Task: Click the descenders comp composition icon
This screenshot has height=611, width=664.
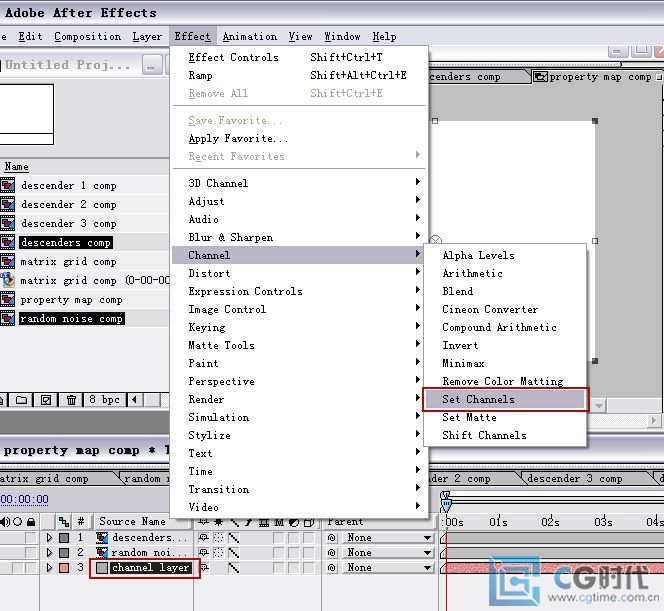Action: coord(8,242)
